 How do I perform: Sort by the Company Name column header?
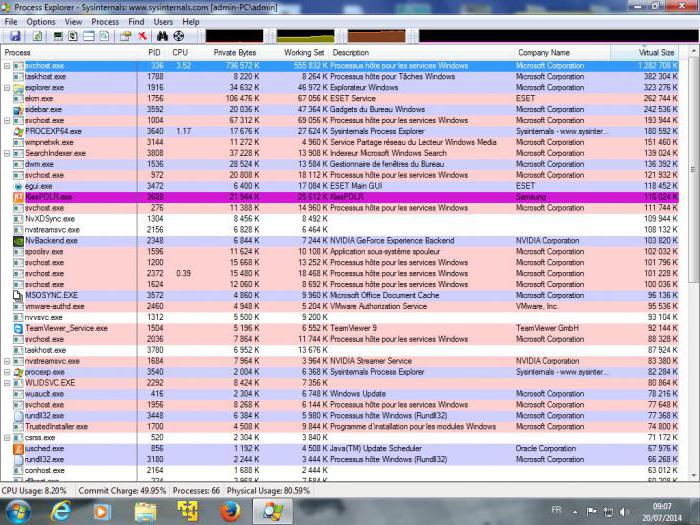coord(545,52)
